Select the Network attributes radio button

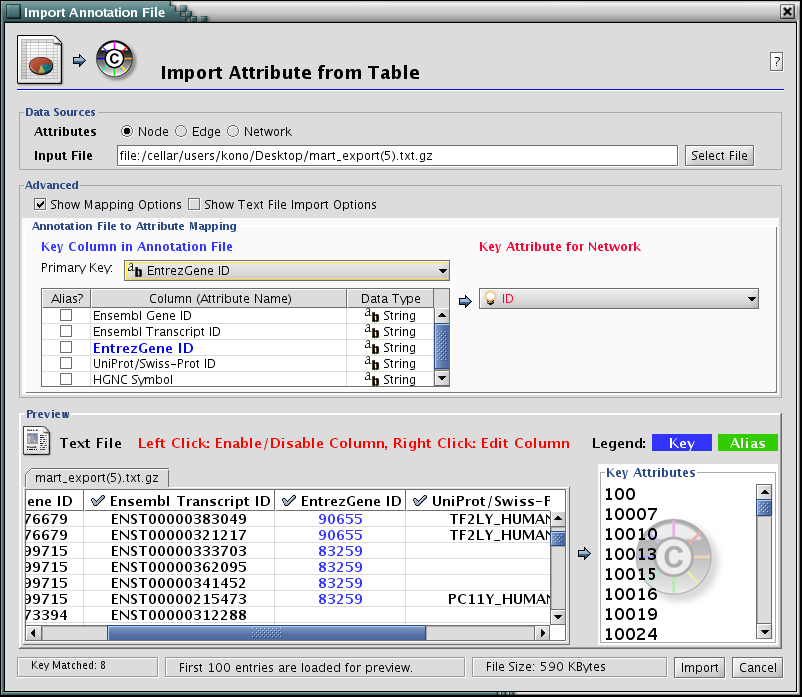coord(233,131)
